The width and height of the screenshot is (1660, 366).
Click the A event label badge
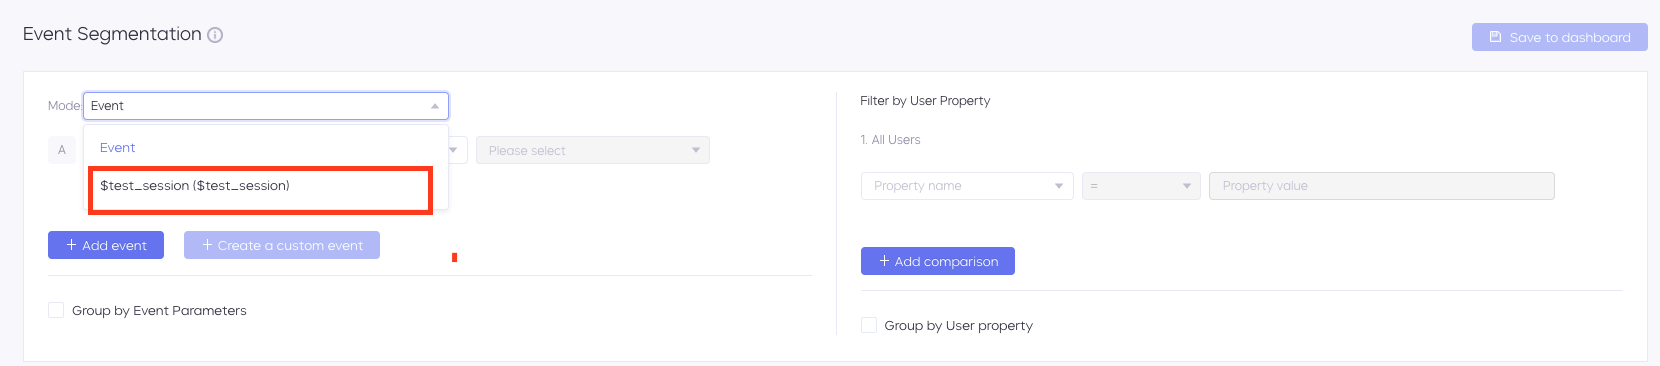pyautogui.click(x=62, y=150)
